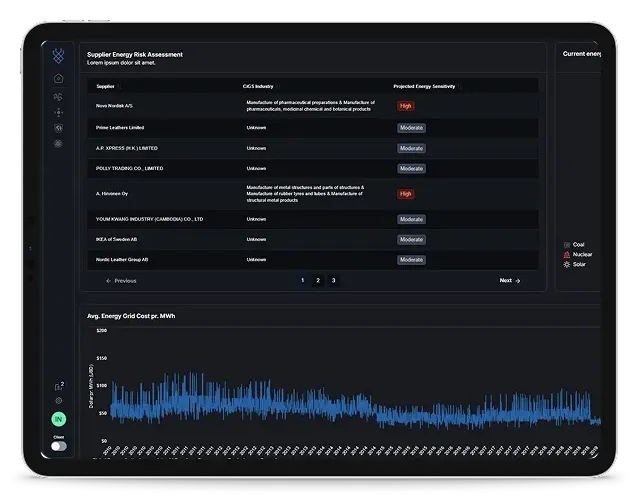Click the Supplier Energy Risk Assessment title
Viewport: 639px width, 499px height.
point(135,54)
